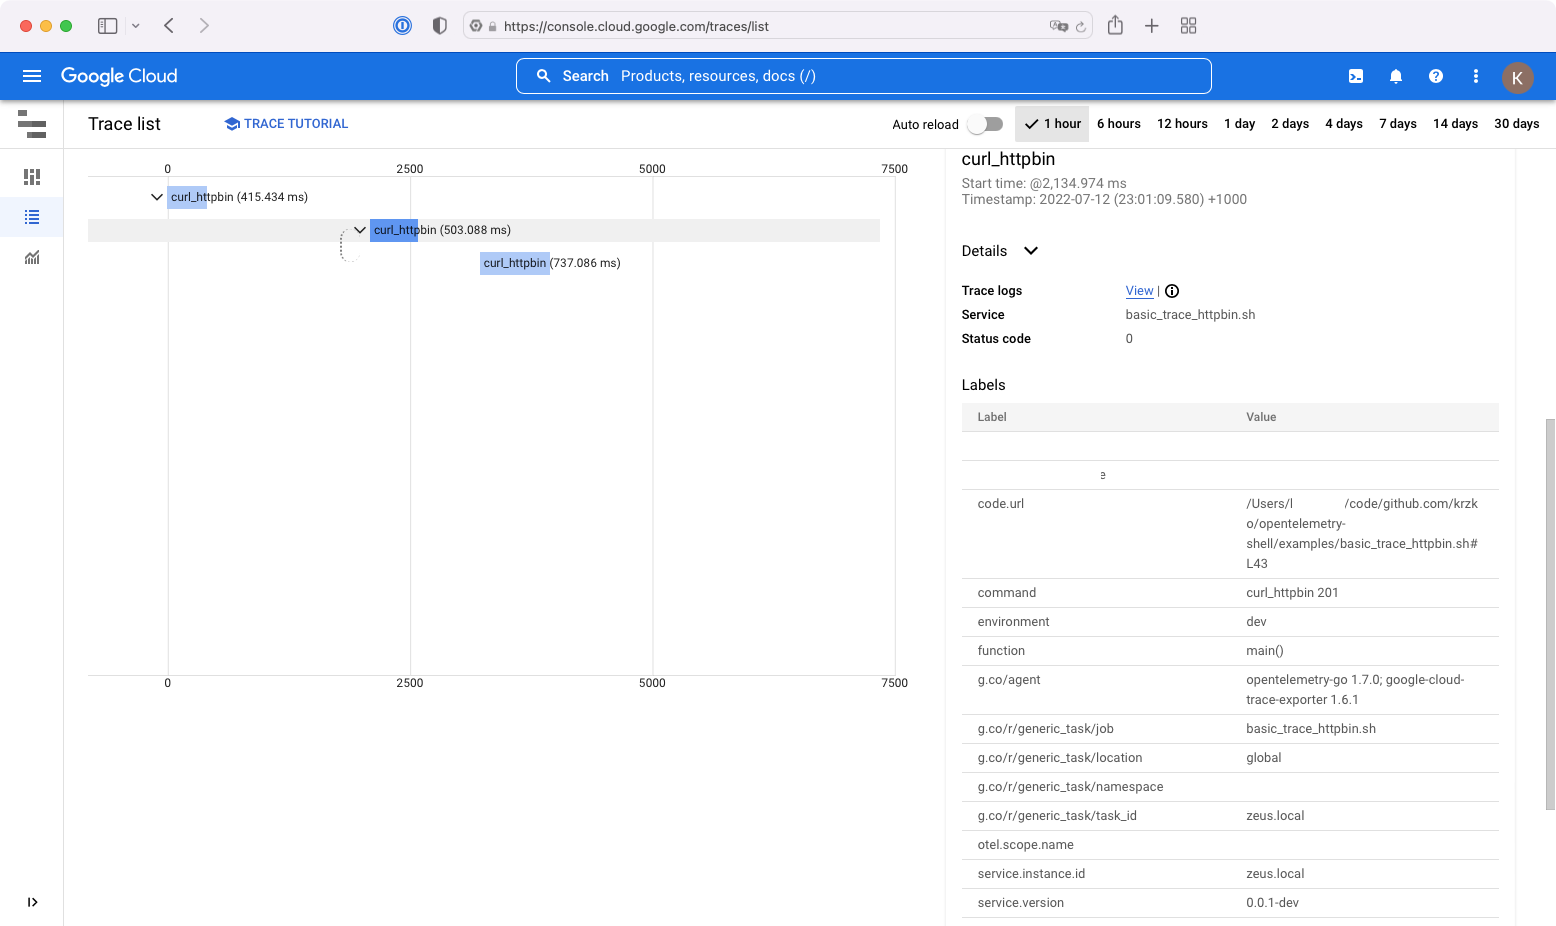Open the notifications bell
The image size is (1556, 926).
click(x=1396, y=76)
